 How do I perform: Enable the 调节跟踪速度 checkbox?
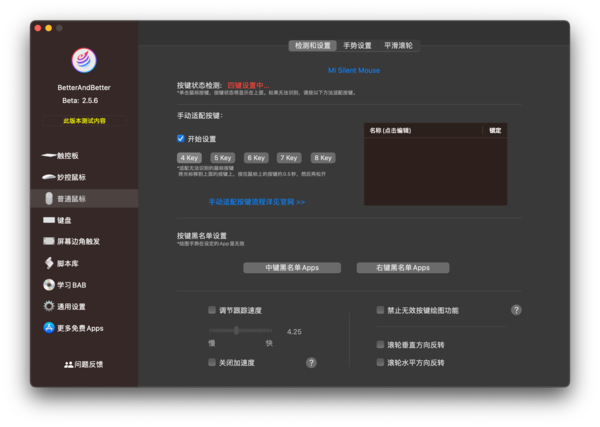(212, 310)
